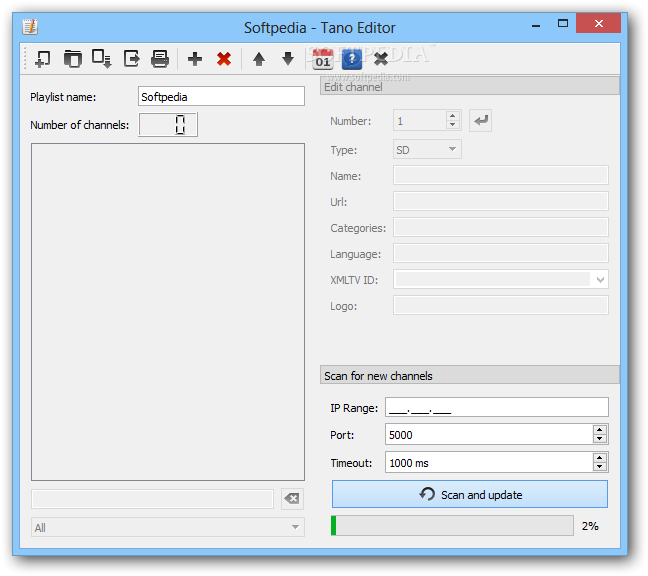This screenshot has width=648, height=576.
Task: Open help with blue question mark icon
Action: tap(352, 59)
